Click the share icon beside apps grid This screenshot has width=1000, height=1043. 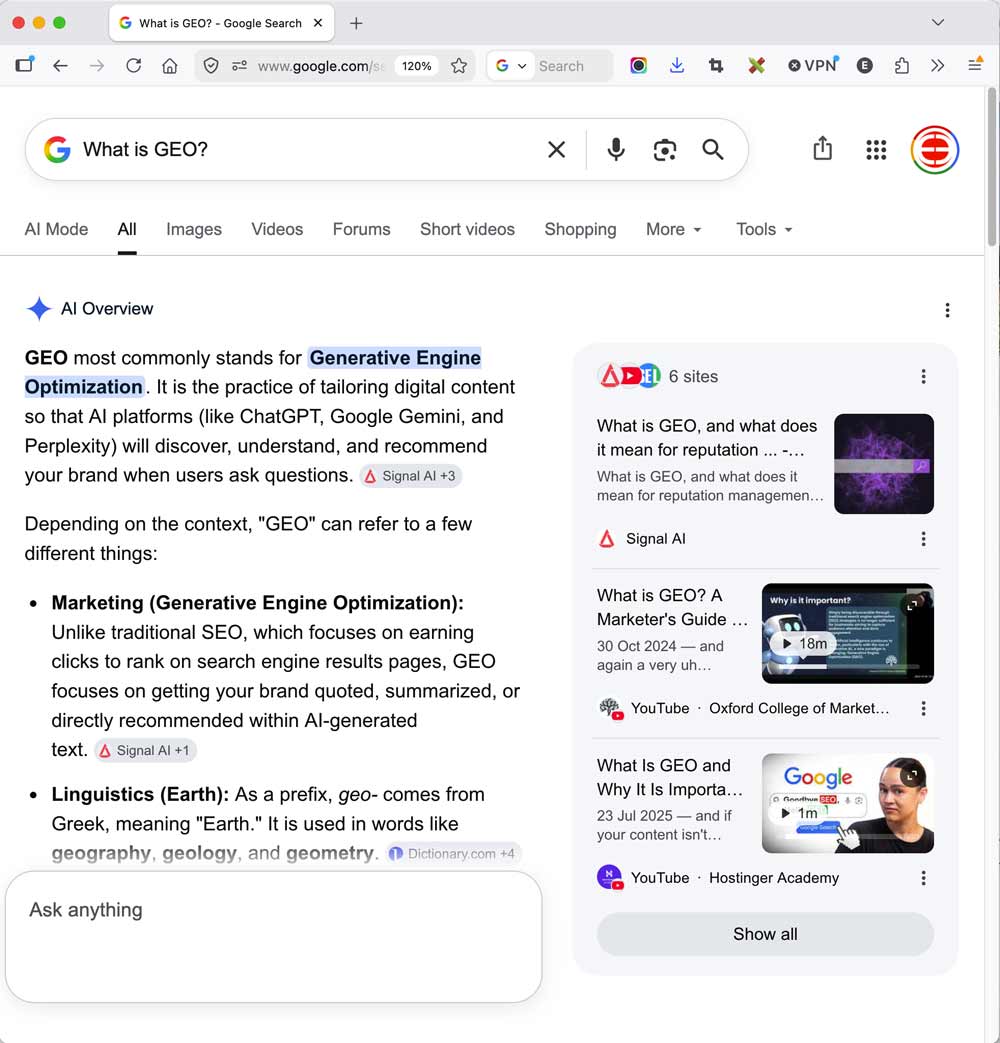point(823,148)
